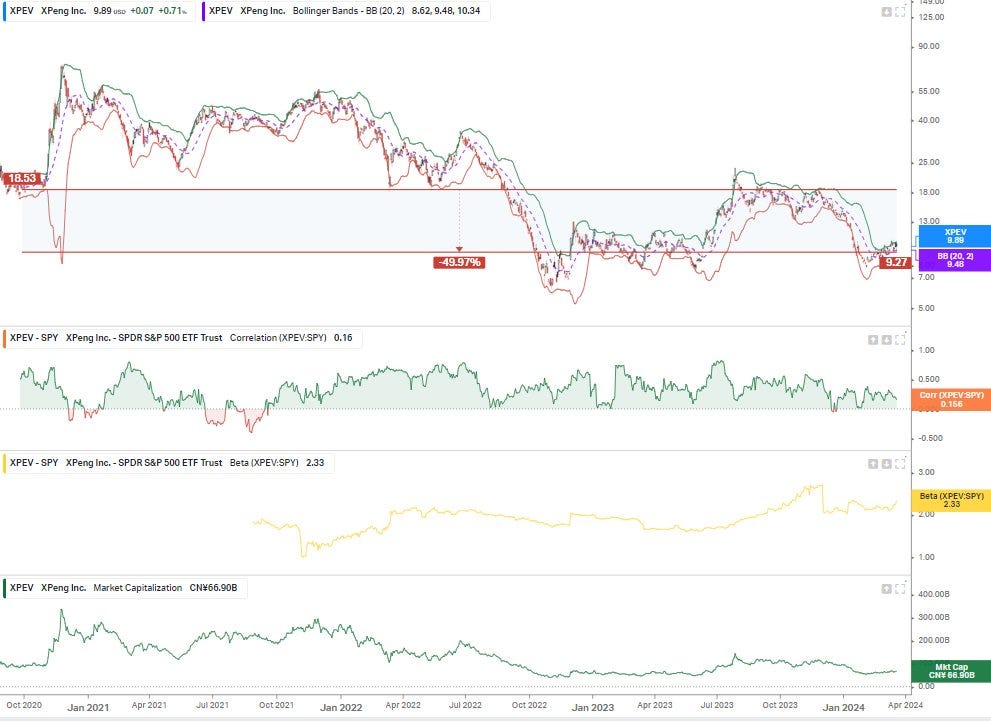Move the Correlation pane up

pos(873,340)
